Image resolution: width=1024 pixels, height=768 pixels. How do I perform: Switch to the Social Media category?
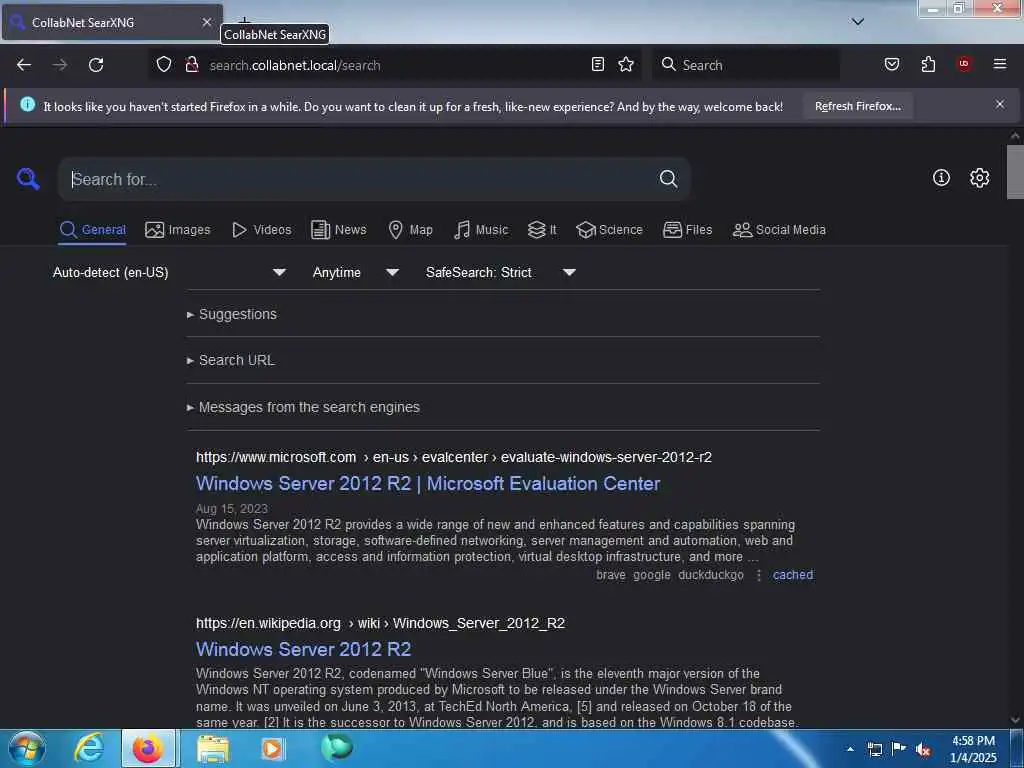[x=779, y=230]
